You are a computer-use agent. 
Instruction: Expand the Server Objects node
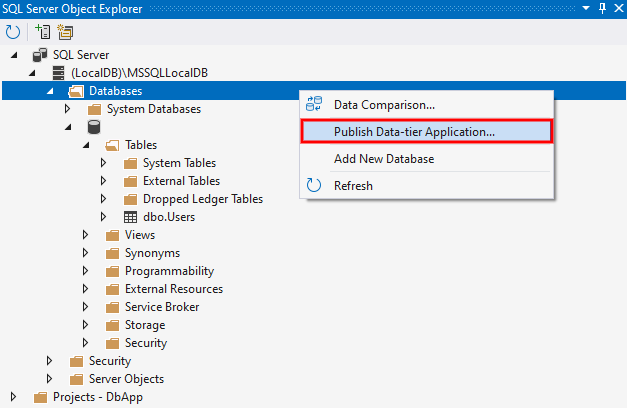click(49, 379)
